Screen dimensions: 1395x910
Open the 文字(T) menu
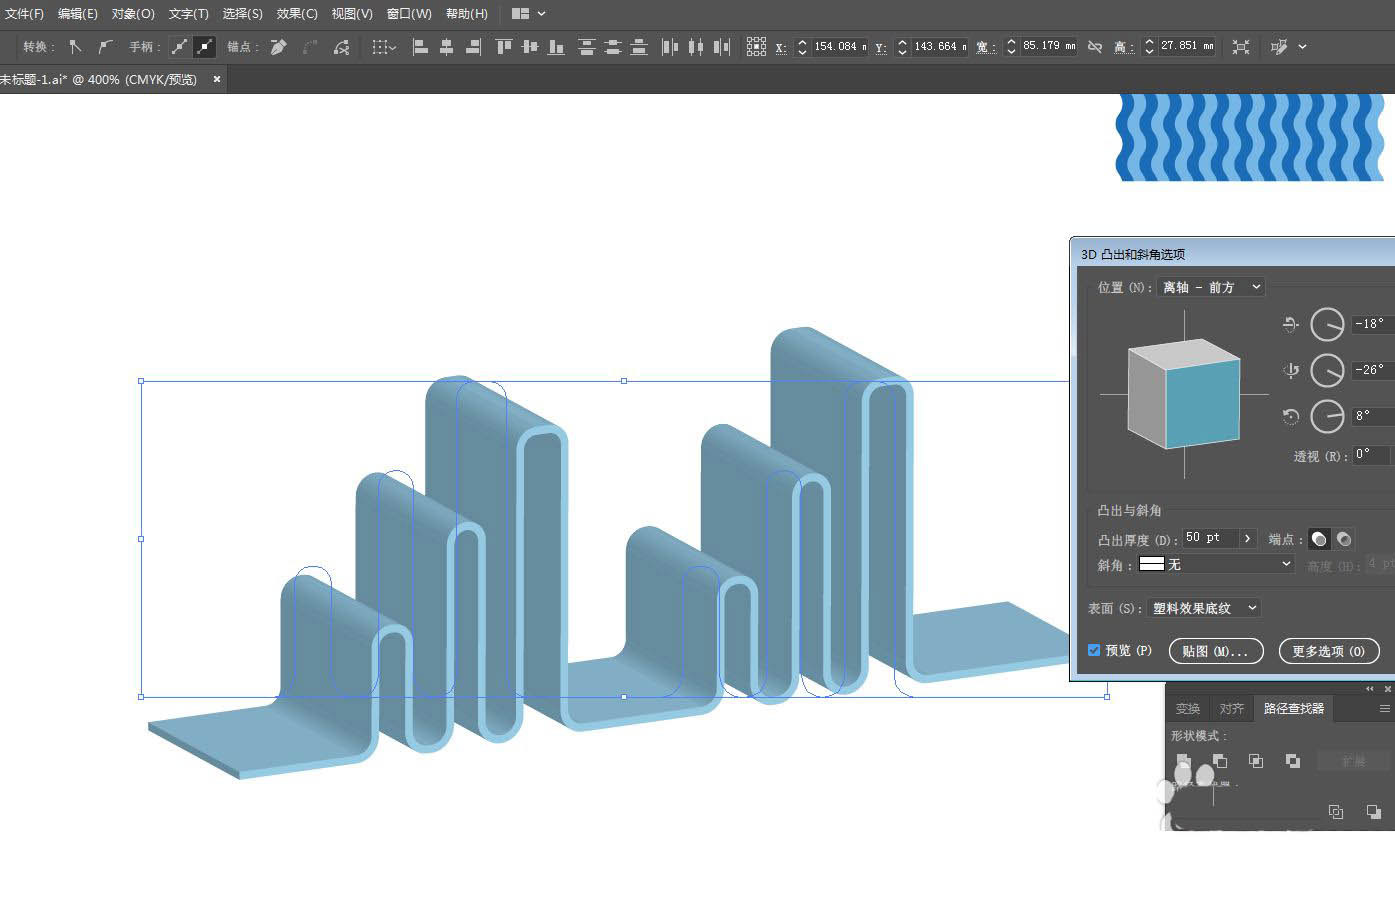coord(189,14)
